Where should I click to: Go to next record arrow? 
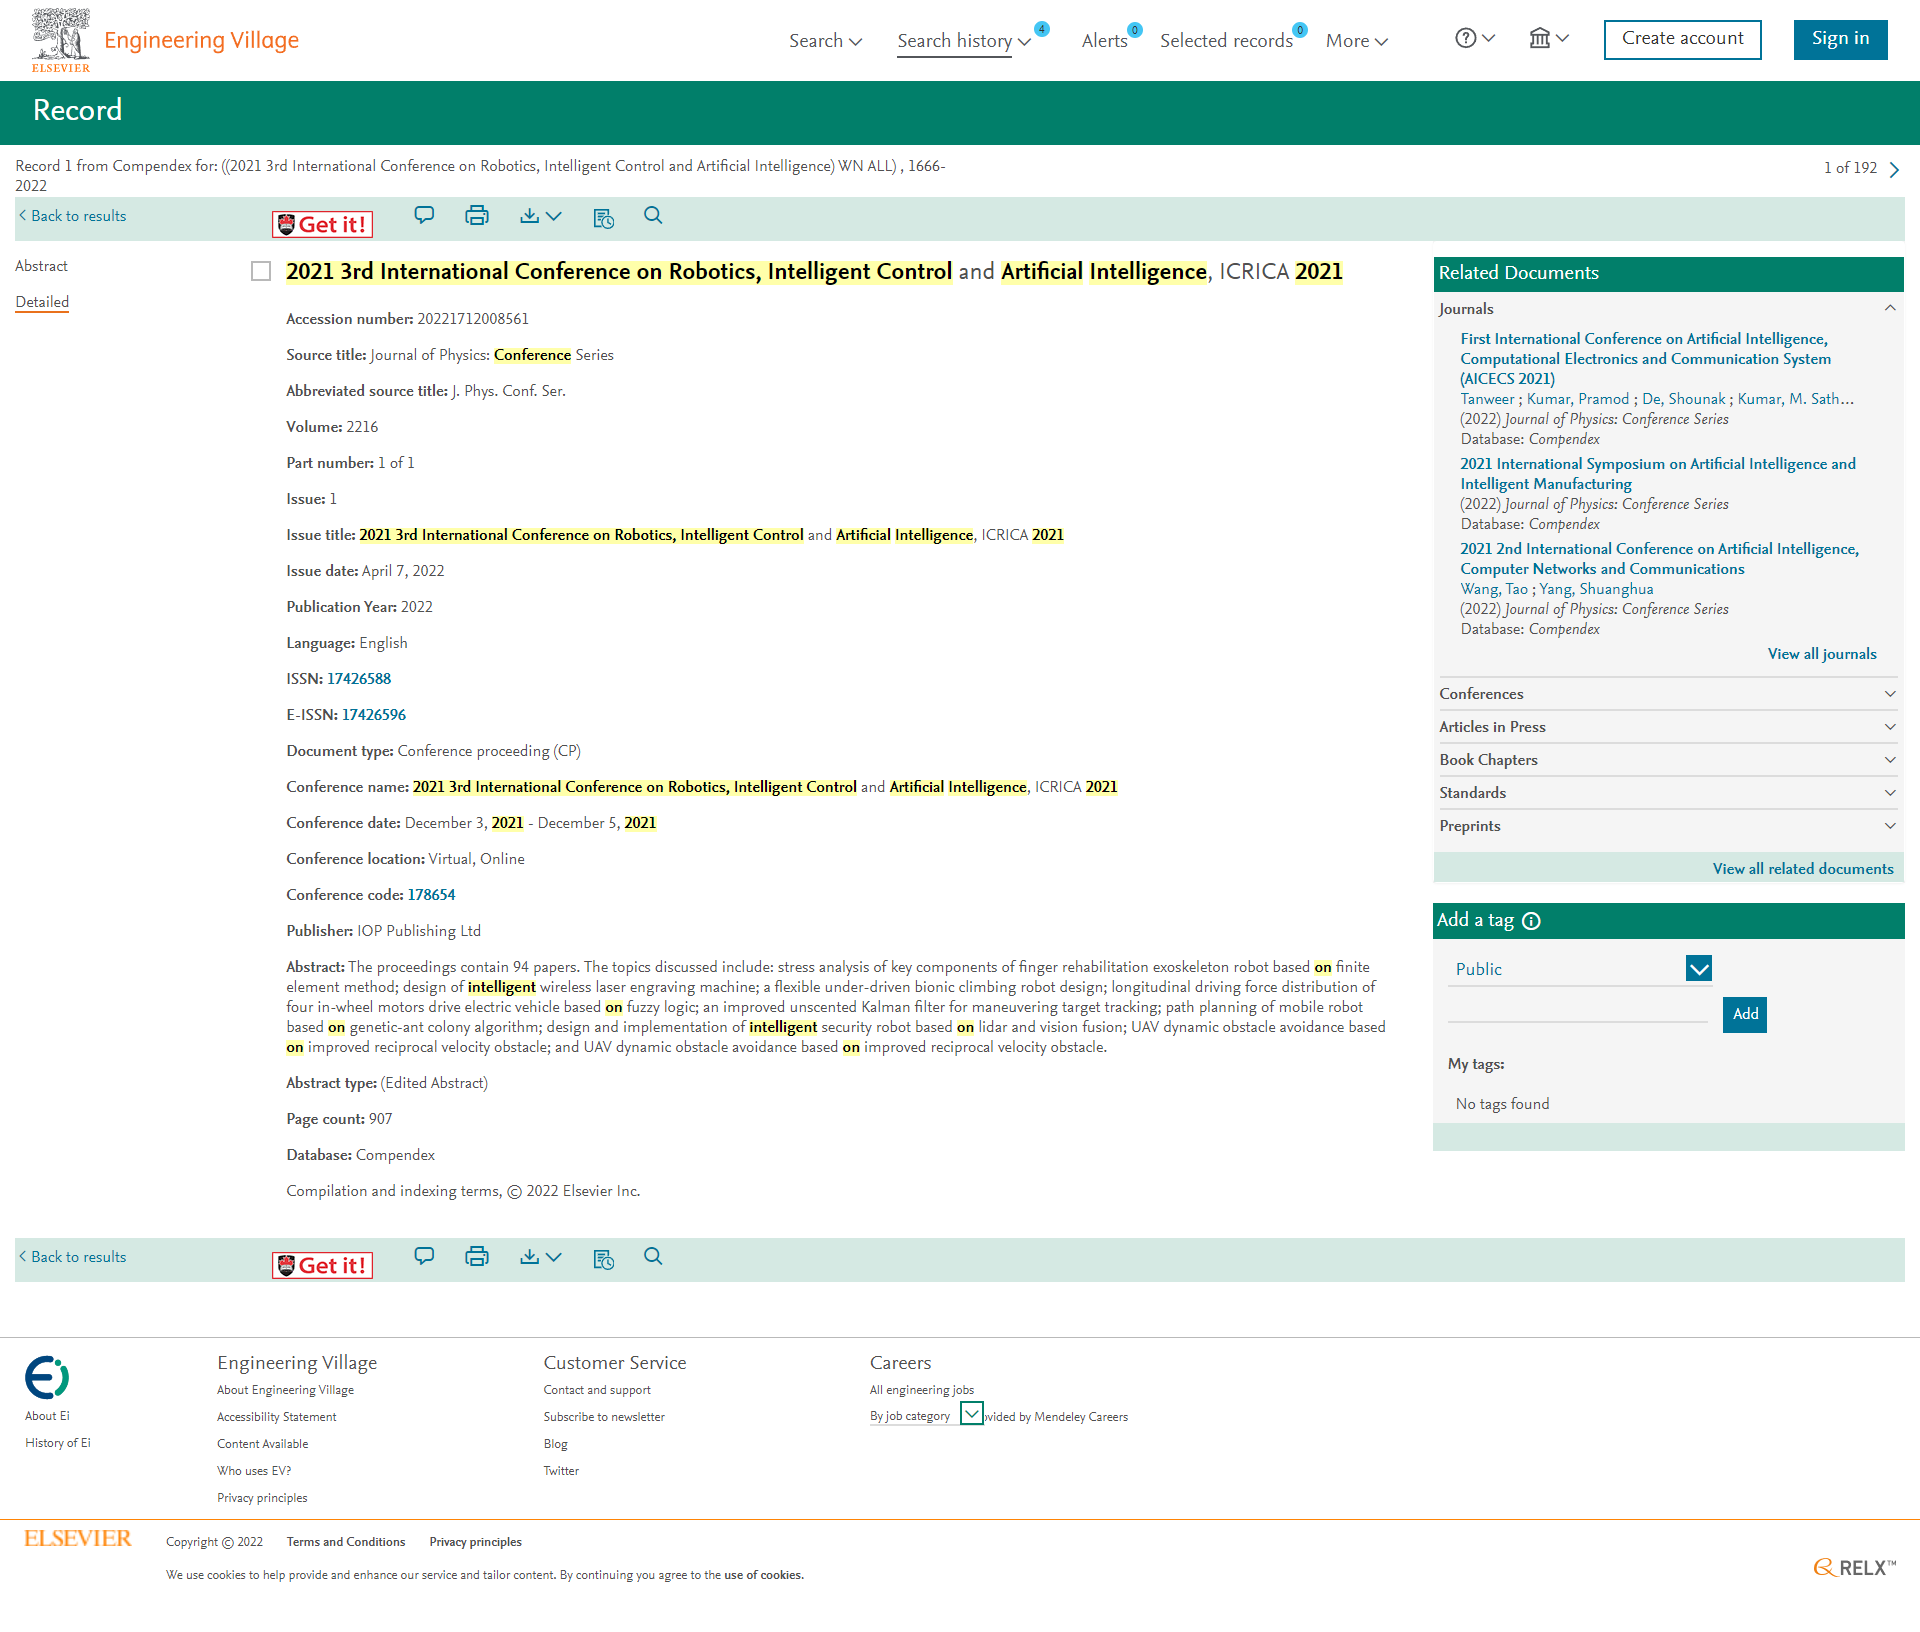point(1894,169)
